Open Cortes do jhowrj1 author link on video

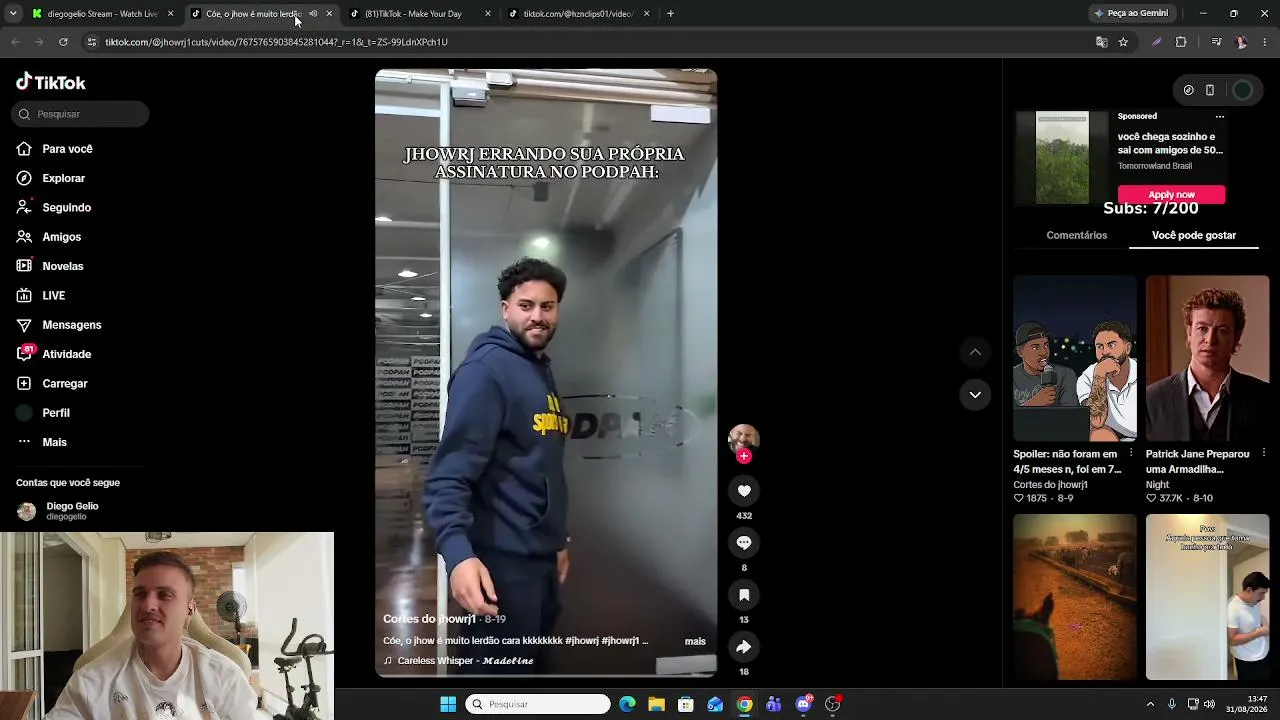pos(429,619)
